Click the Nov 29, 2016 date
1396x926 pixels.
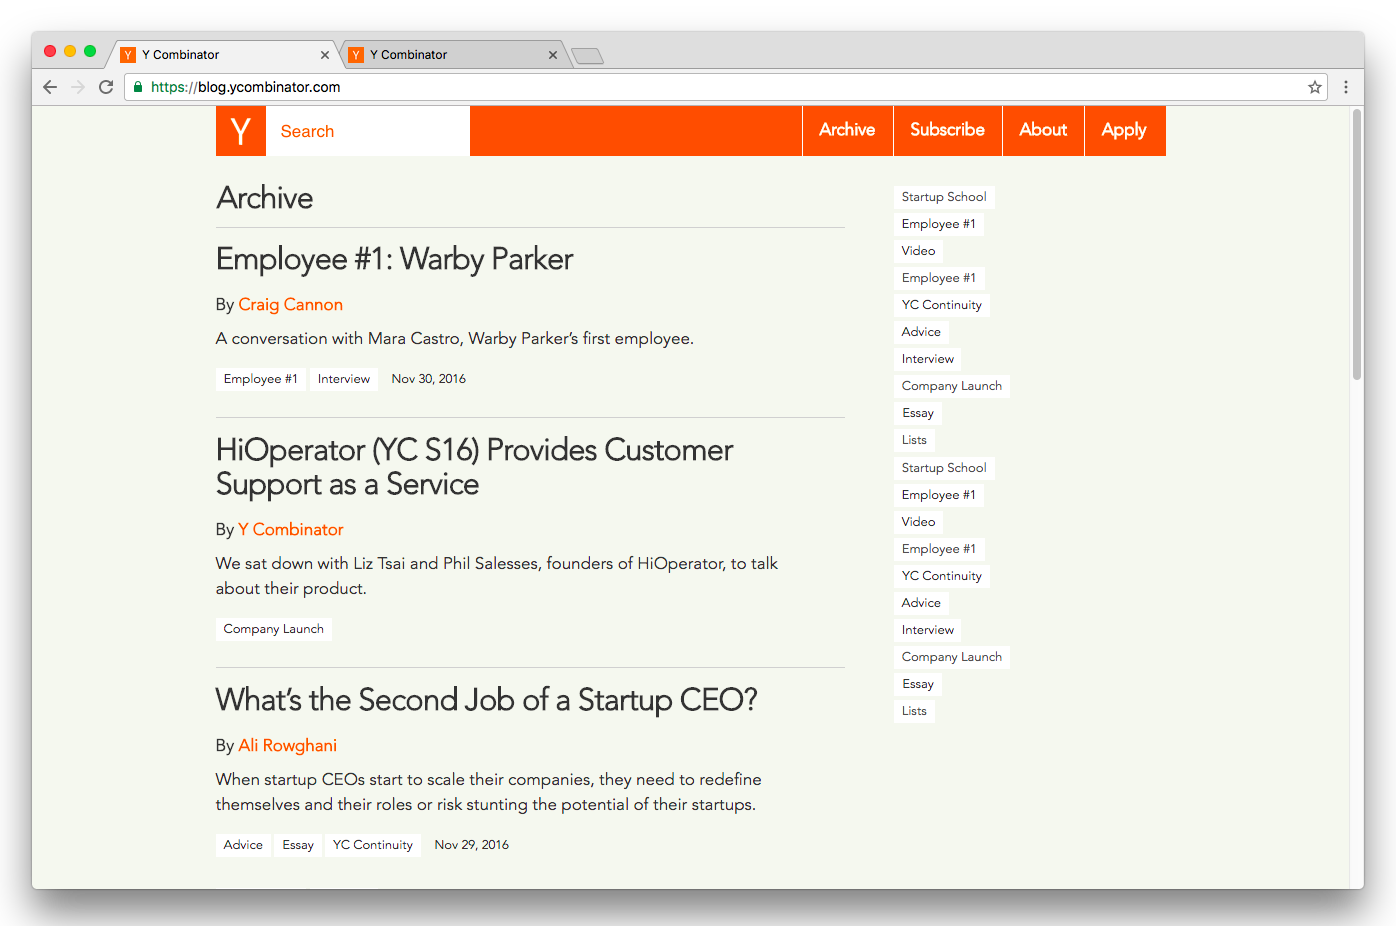(472, 845)
